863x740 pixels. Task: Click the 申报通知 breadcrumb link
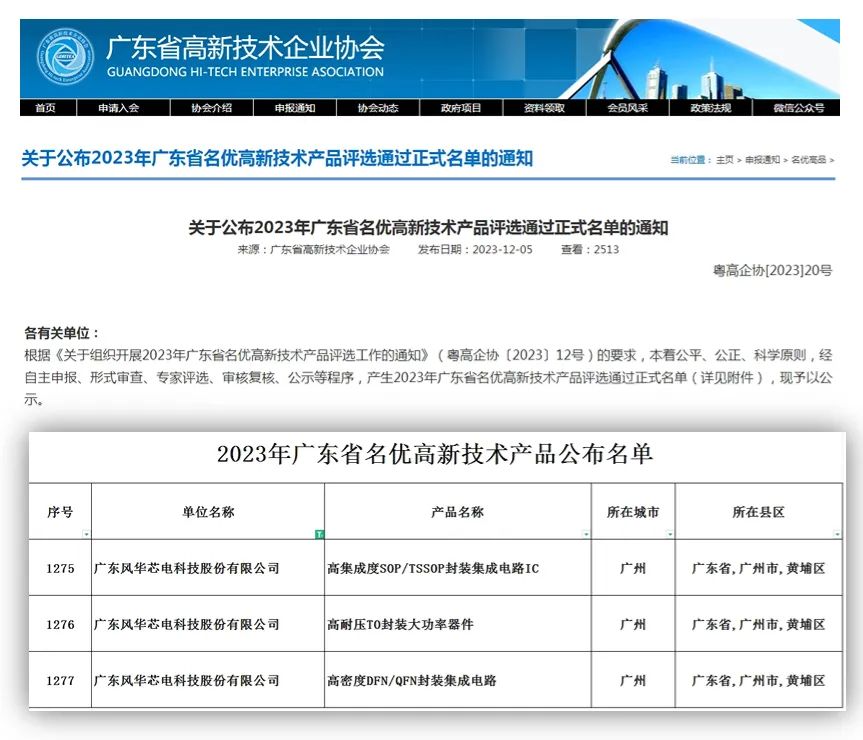(x=762, y=160)
